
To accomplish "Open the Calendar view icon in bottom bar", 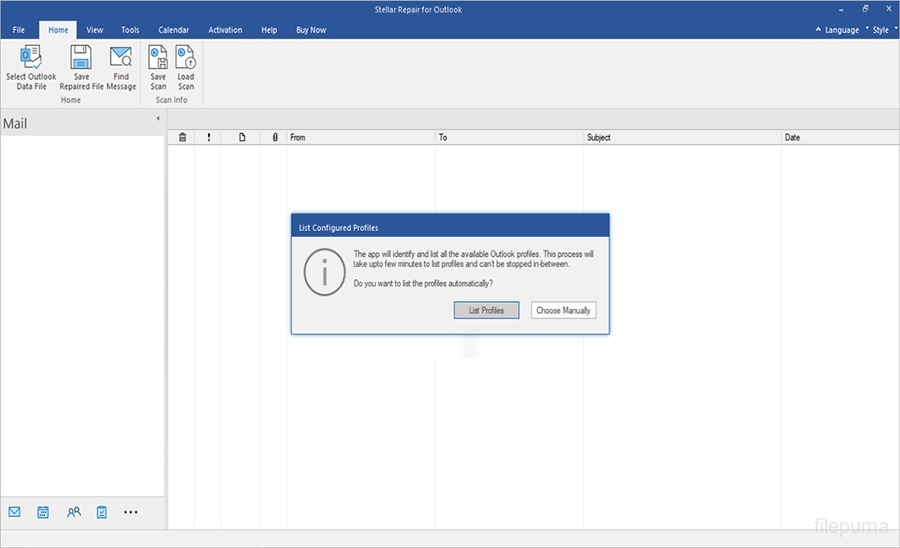I will click(x=43, y=512).
